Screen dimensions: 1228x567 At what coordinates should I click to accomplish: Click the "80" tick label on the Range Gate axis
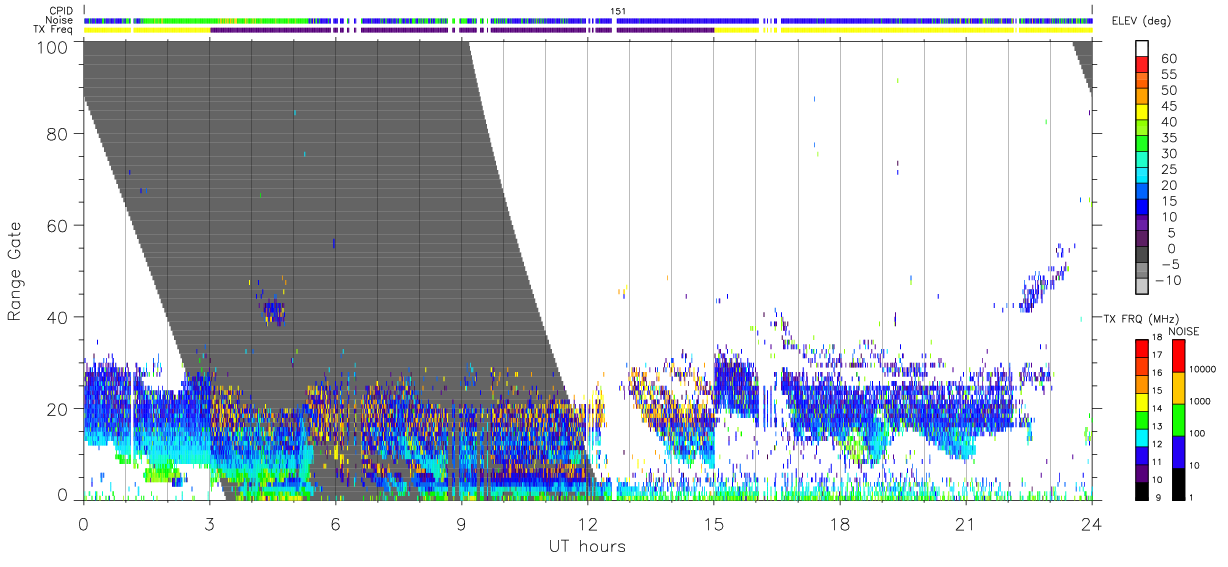tap(57, 134)
